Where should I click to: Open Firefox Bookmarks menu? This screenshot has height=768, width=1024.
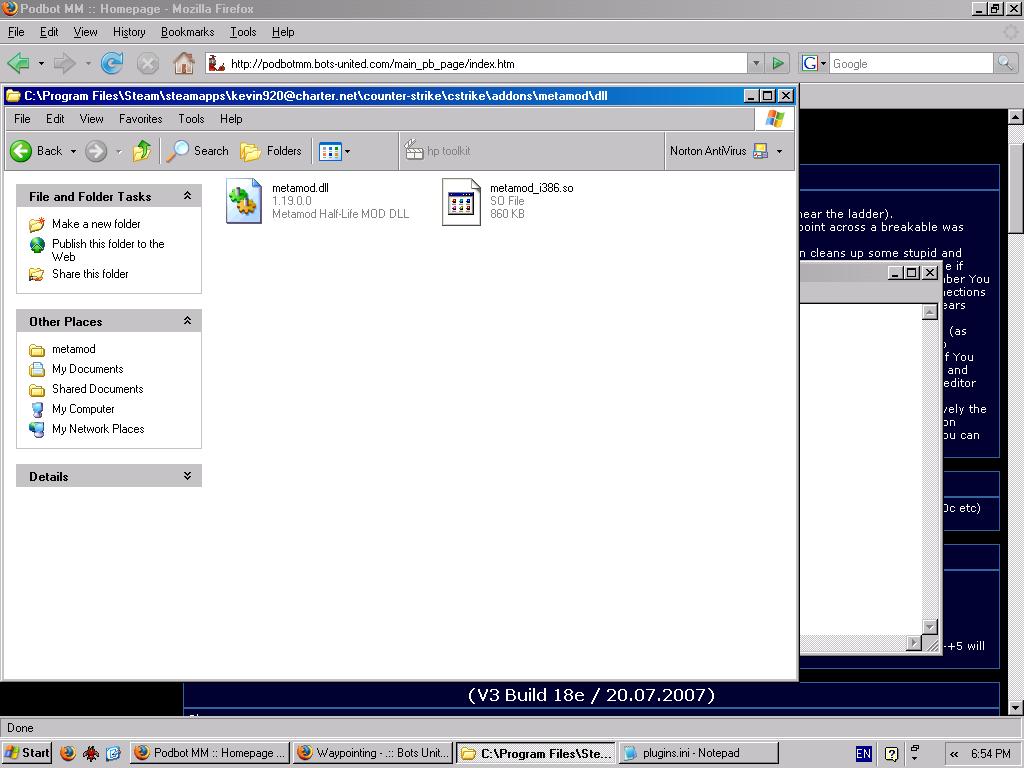tap(187, 32)
